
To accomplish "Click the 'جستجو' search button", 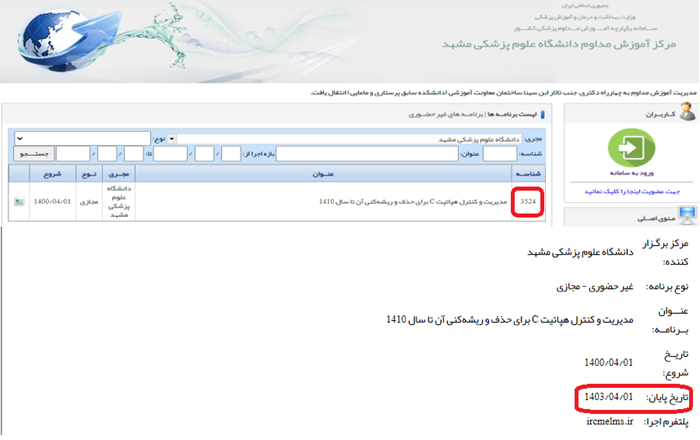I will click(34, 154).
